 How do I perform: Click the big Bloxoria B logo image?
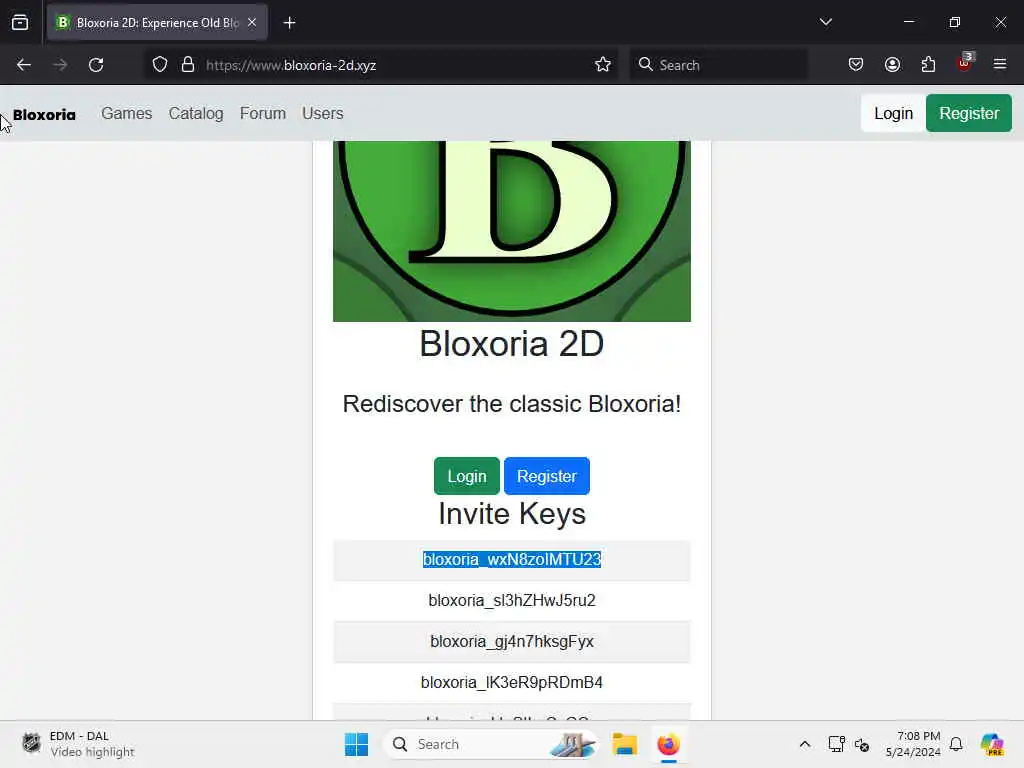pos(512,231)
